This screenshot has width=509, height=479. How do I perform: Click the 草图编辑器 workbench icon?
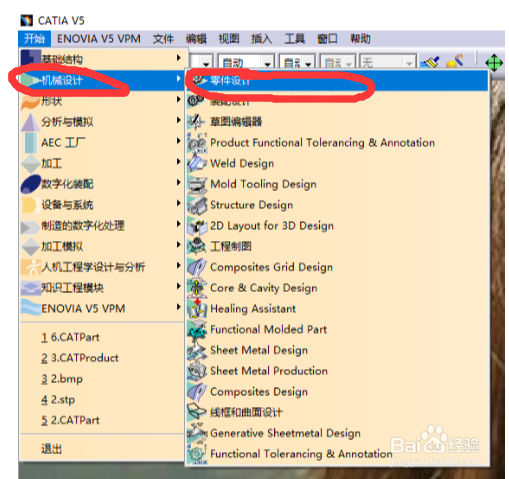197,121
